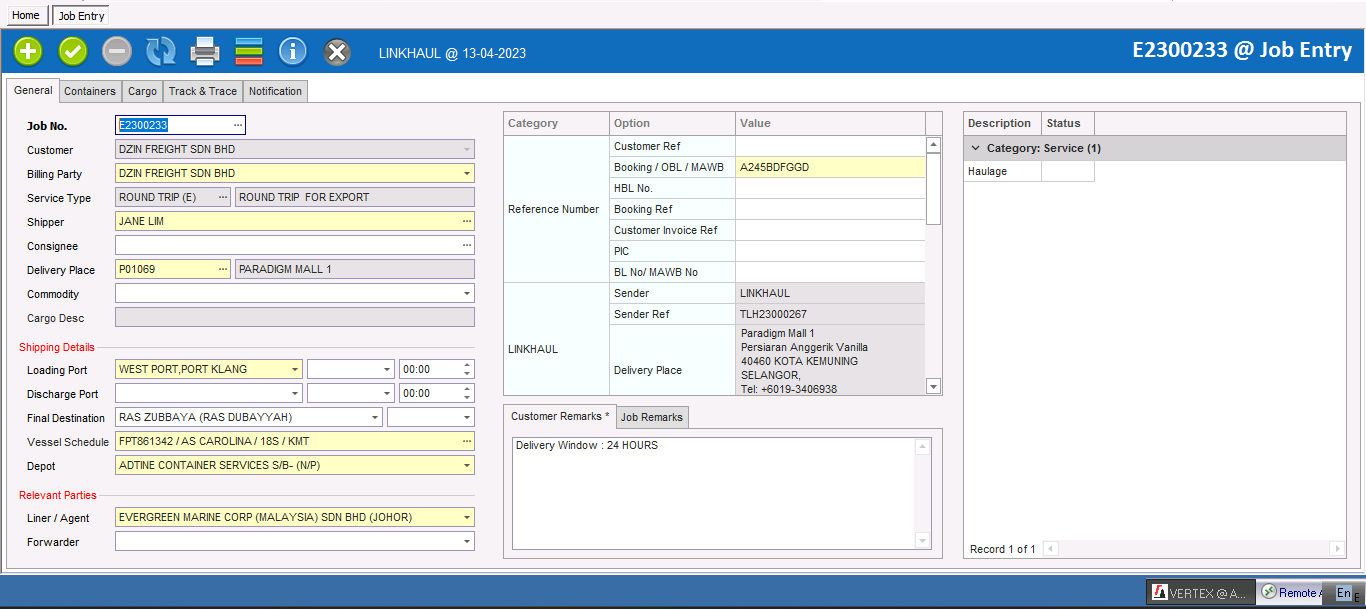Click the Print icon in toolbar
This screenshot has height=609, width=1366.
(205, 51)
